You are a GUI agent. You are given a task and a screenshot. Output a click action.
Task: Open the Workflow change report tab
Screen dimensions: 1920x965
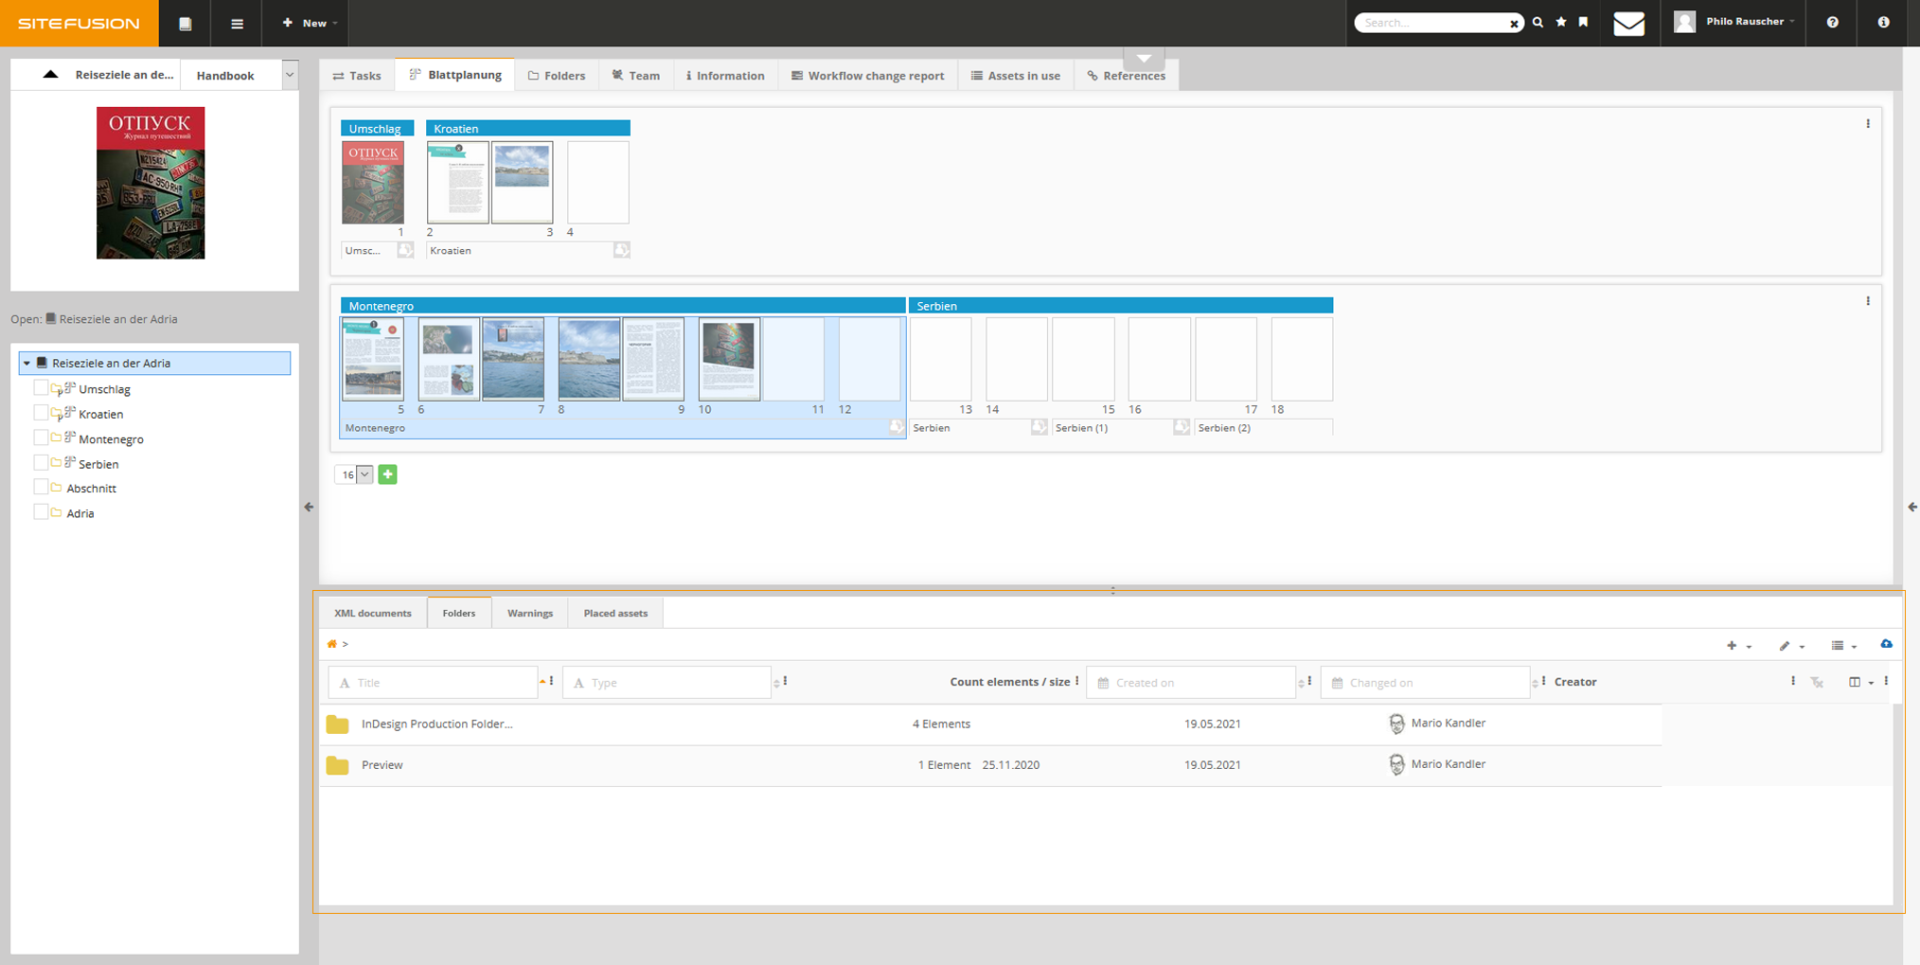(x=868, y=75)
